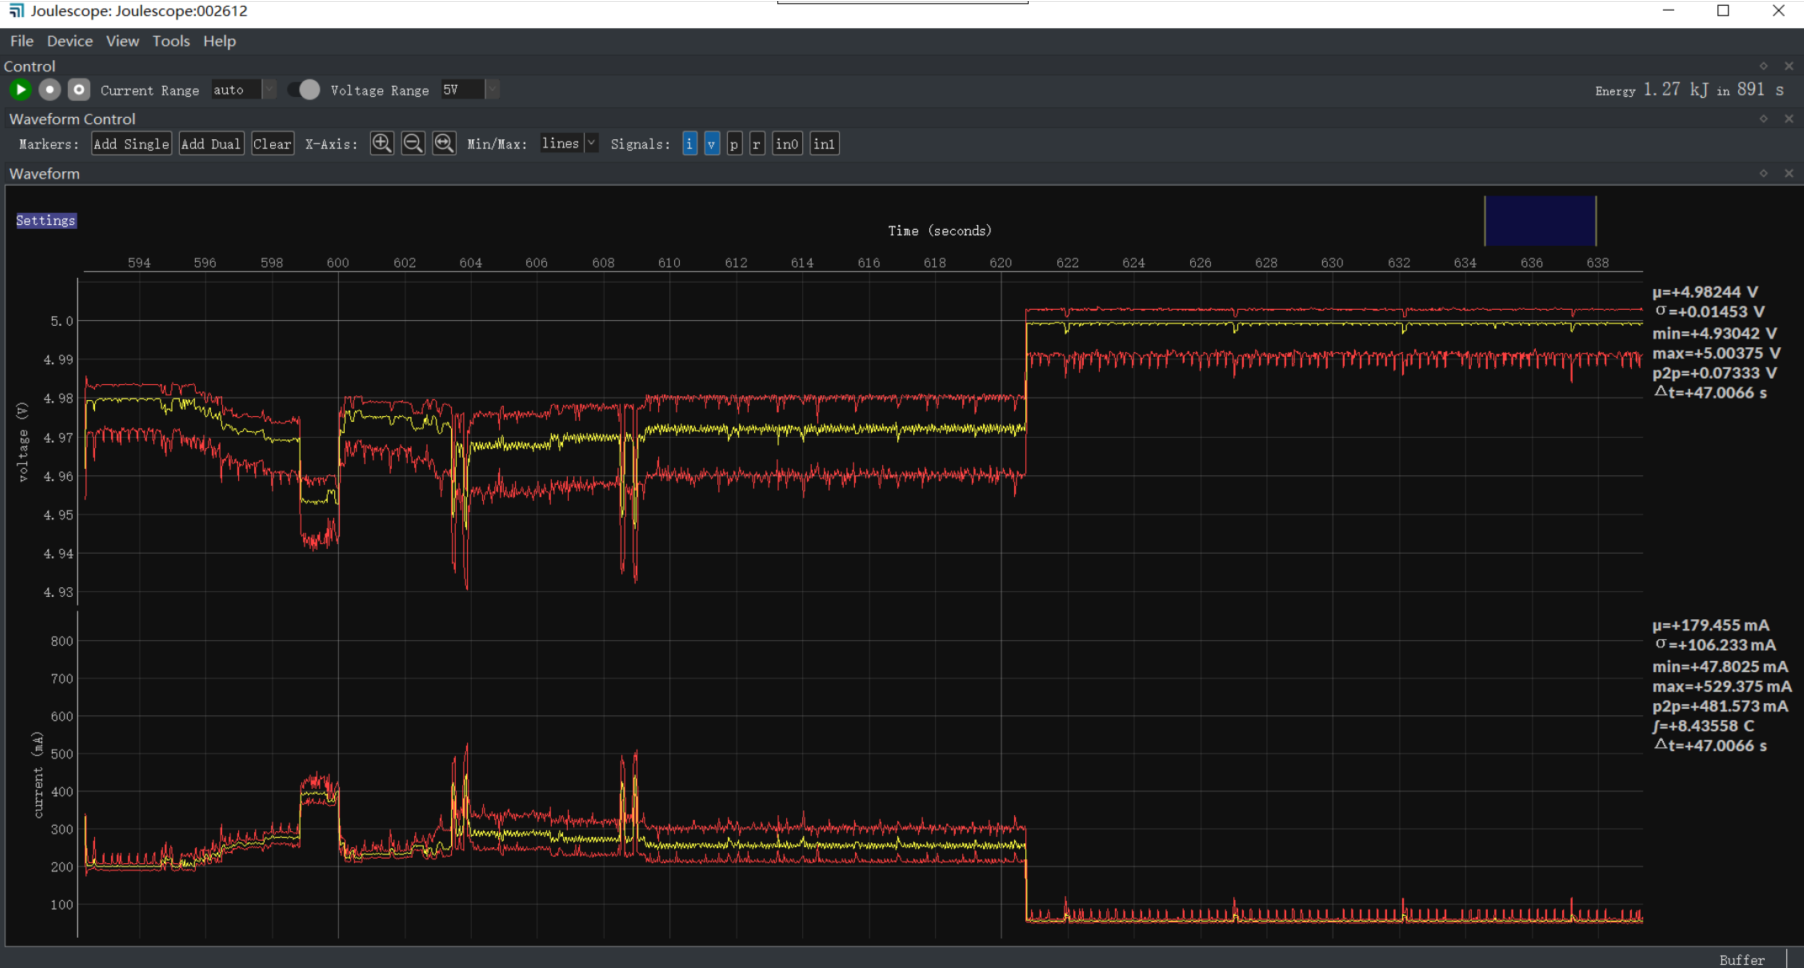Click the Joulescope app icon in title bar
1804x968 pixels.
tap(16, 11)
